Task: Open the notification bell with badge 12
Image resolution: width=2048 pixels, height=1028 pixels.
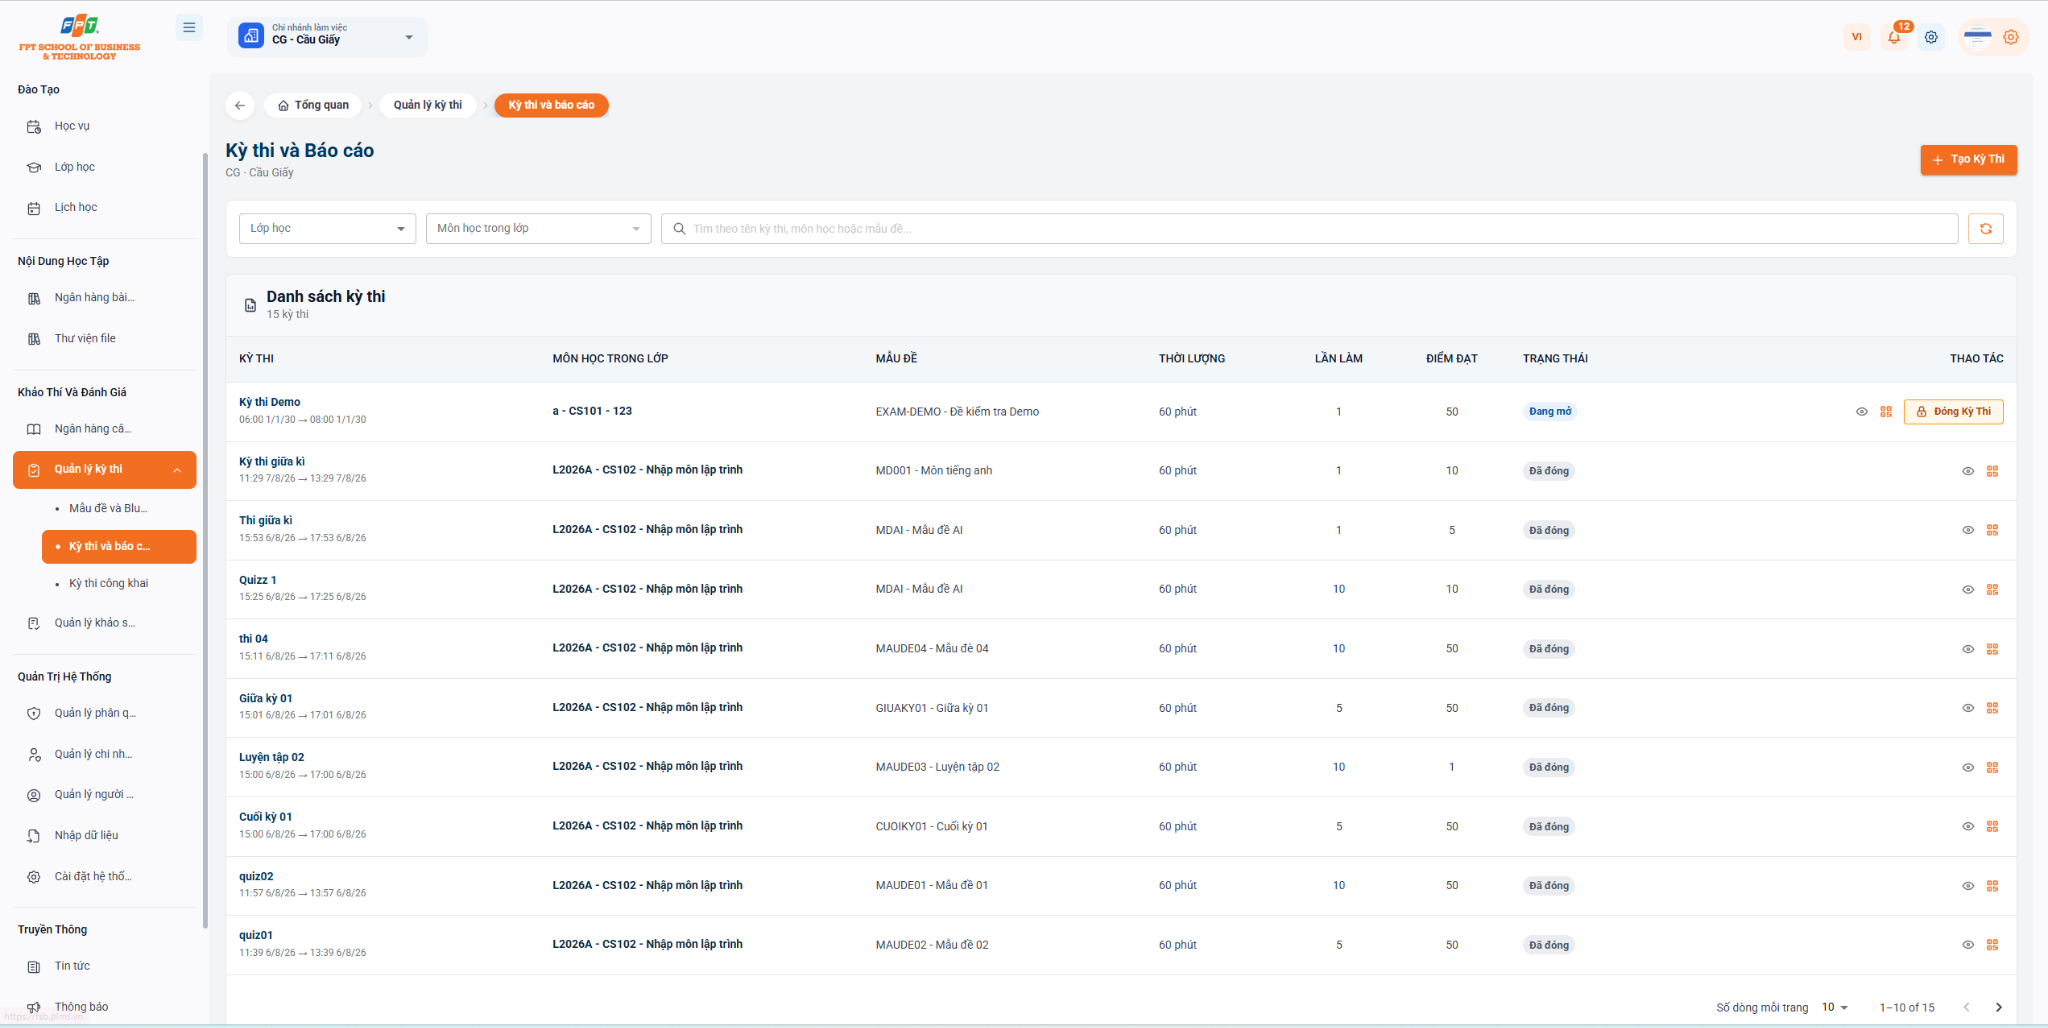Action: click(x=1895, y=37)
